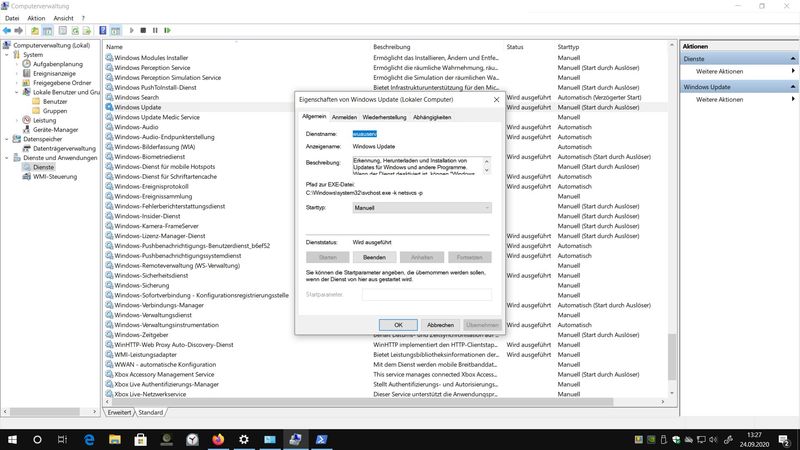Click Weitere Aktionen under Windows Update
Image resolution: width=800 pixels, height=450 pixels.
point(719,99)
